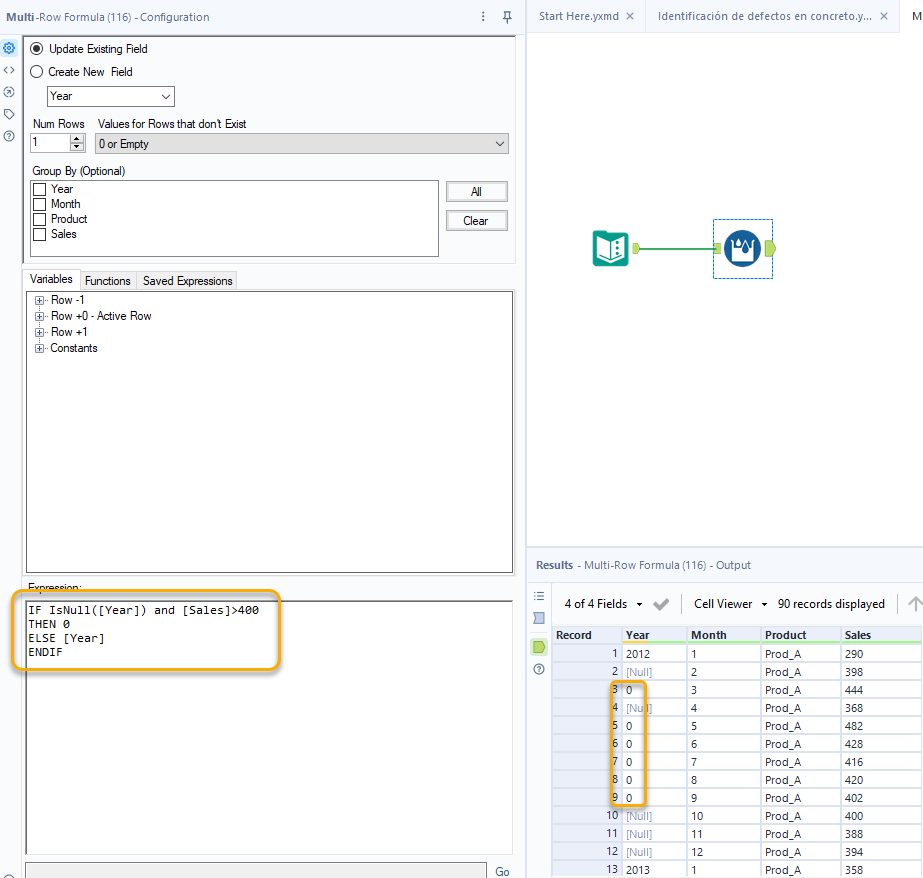Click the open-in-new-window icon in the sidebar
This screenshot has width=923, height=878.
click(x=9, y=91)
